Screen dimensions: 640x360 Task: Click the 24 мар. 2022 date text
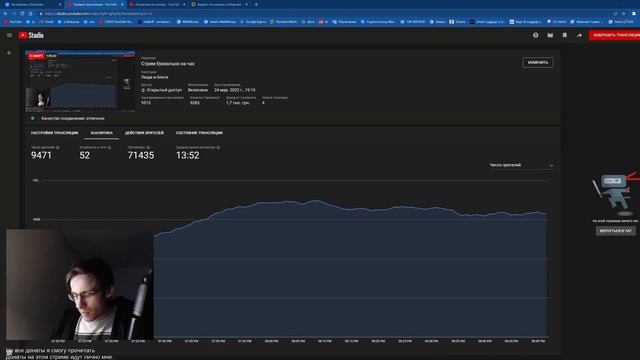click(235, 90)
